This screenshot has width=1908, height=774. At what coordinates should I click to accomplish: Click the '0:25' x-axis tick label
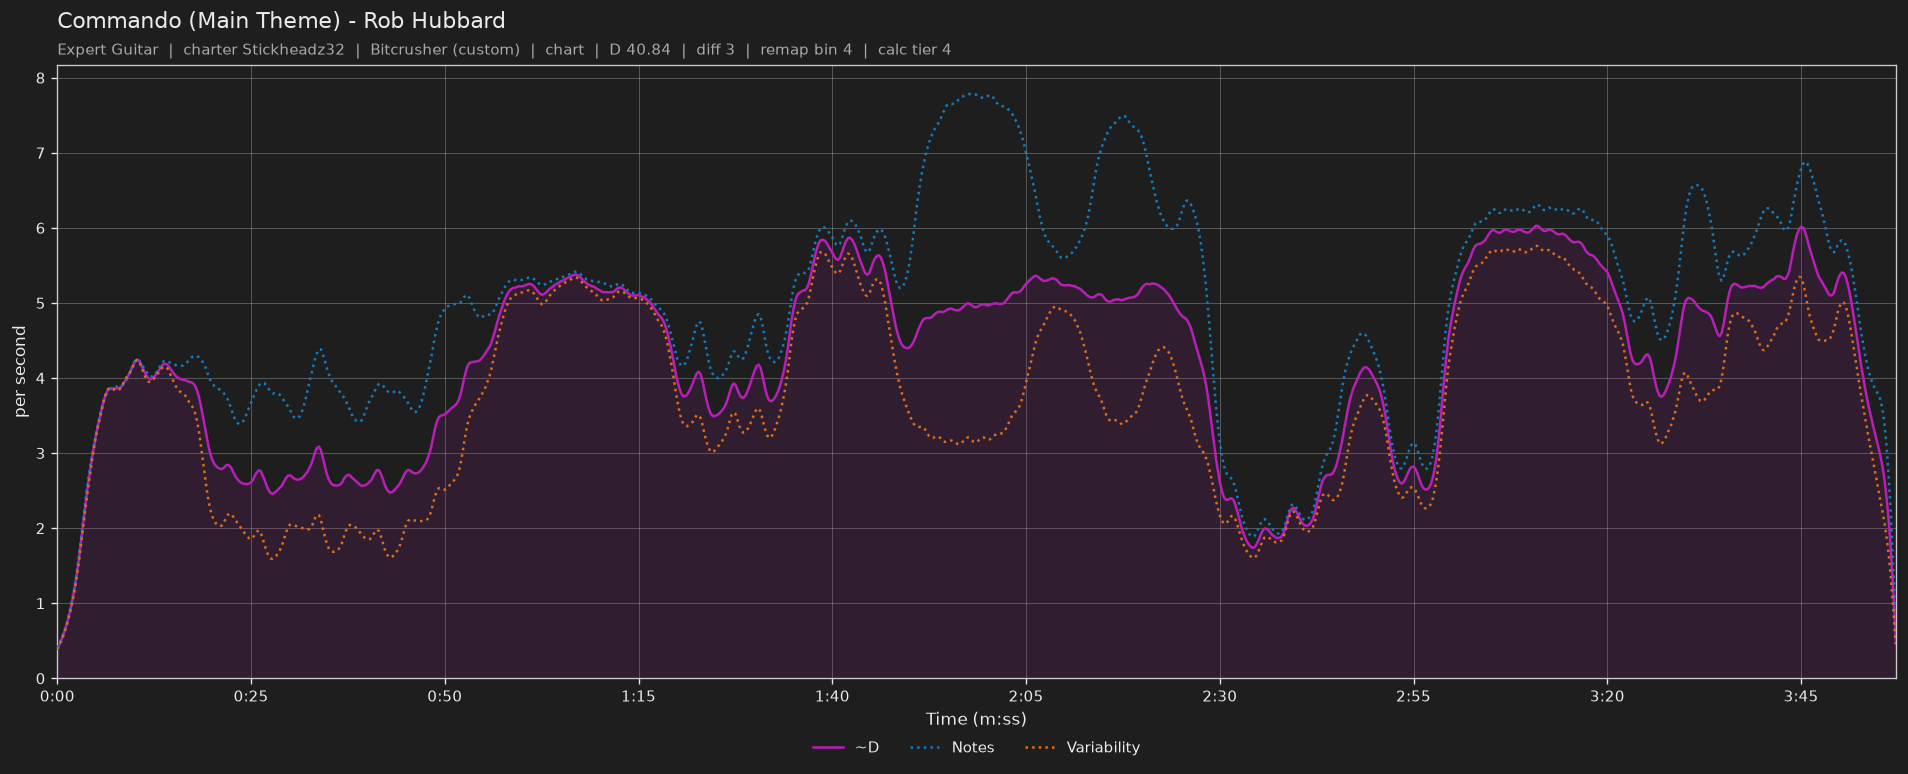pyautogui.click(x=251, y=696)
